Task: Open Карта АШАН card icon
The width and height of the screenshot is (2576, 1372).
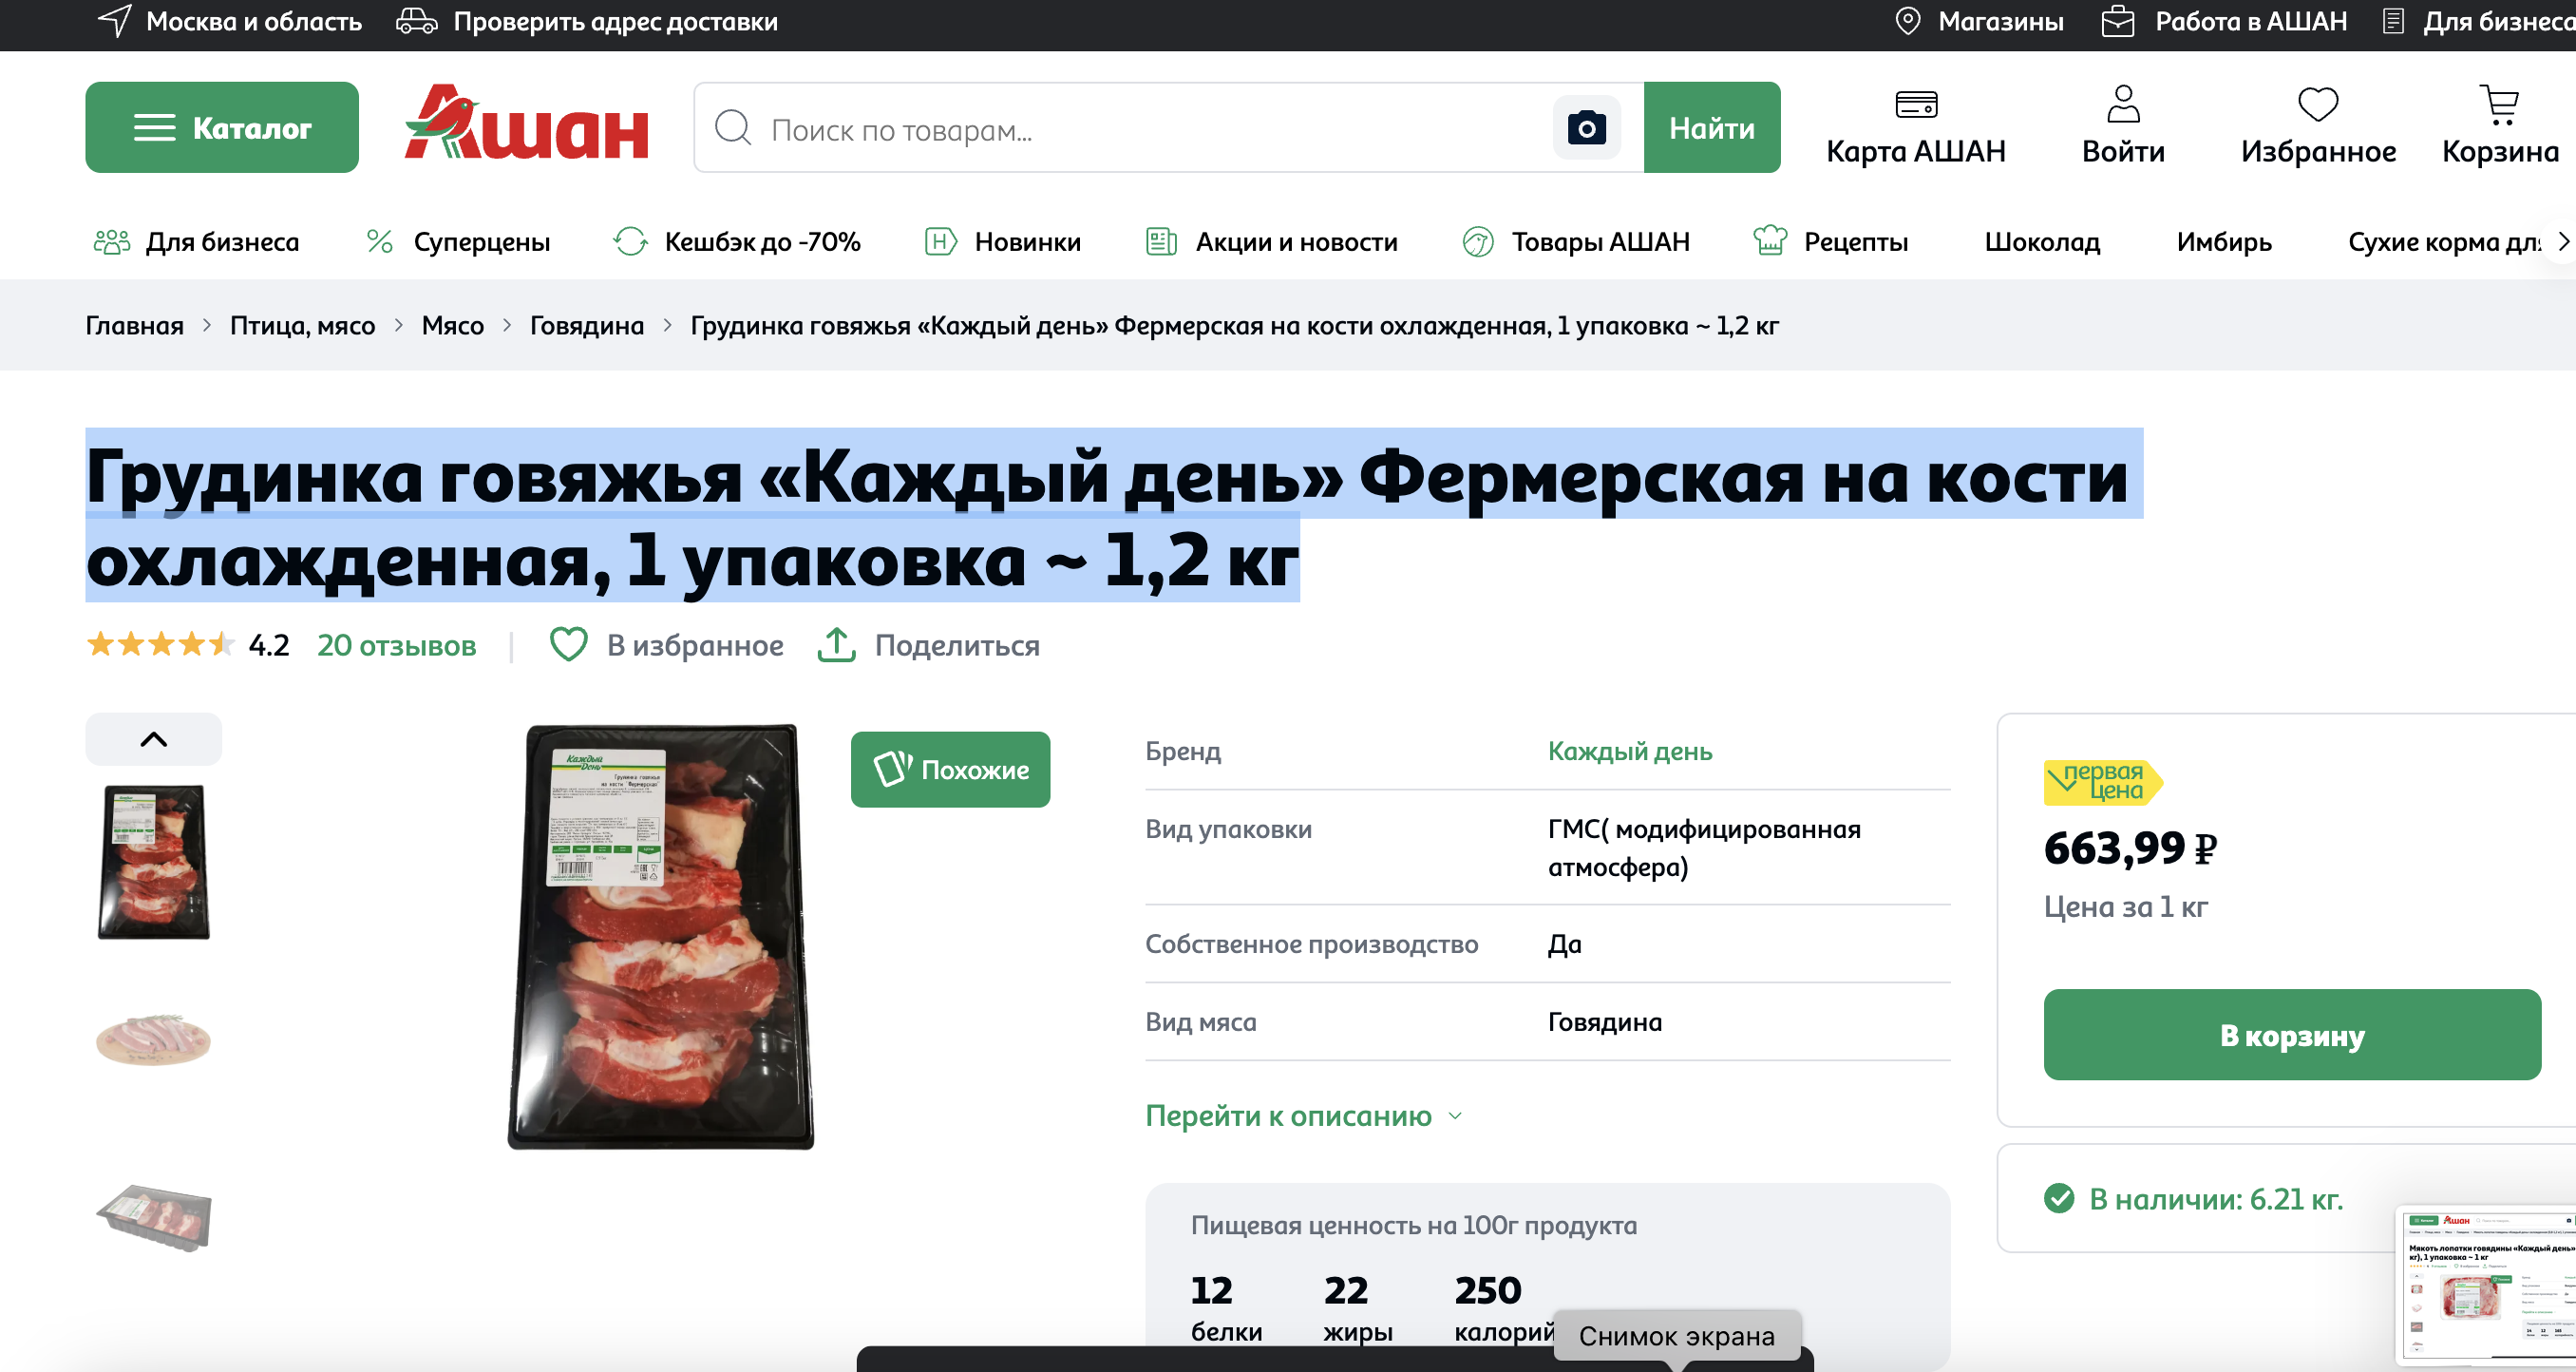Action: 1916,105
